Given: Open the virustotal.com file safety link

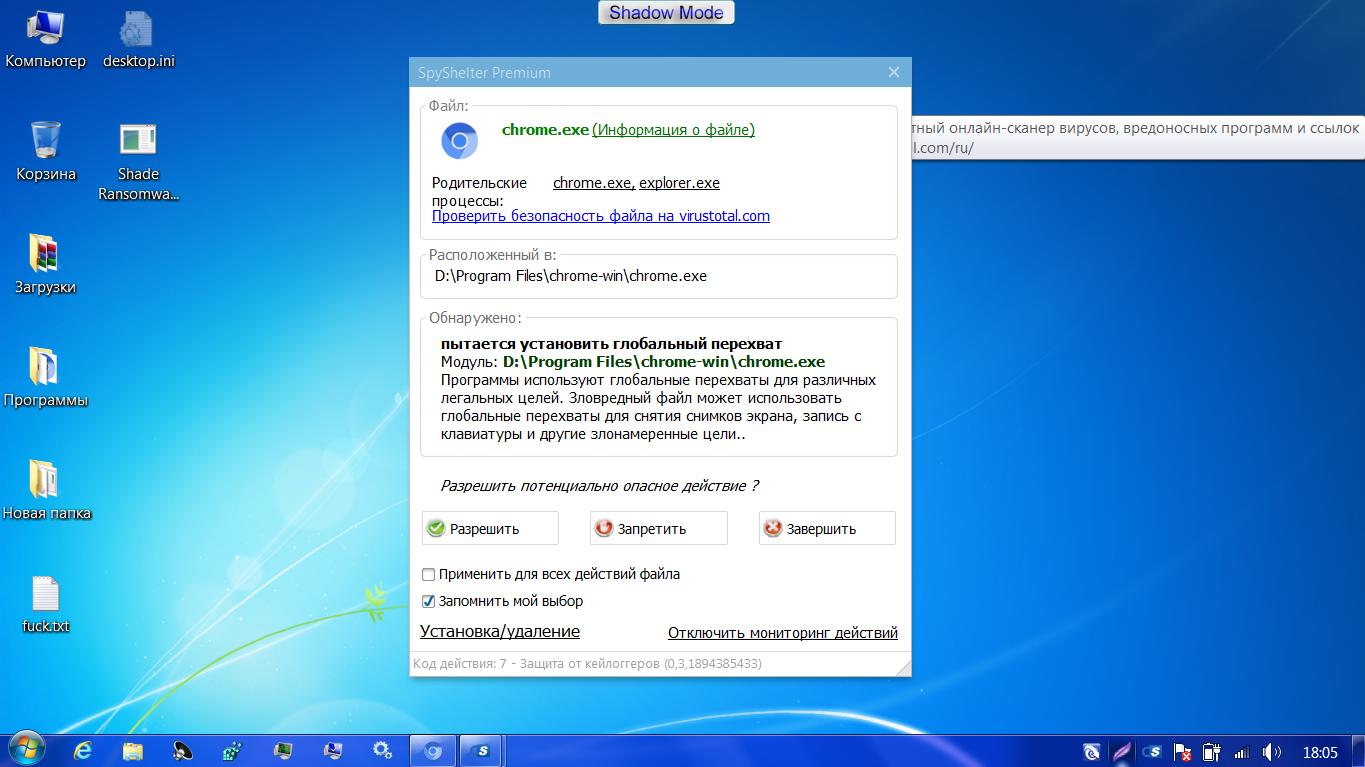Looking at the screenshot, I should point(600,216).
